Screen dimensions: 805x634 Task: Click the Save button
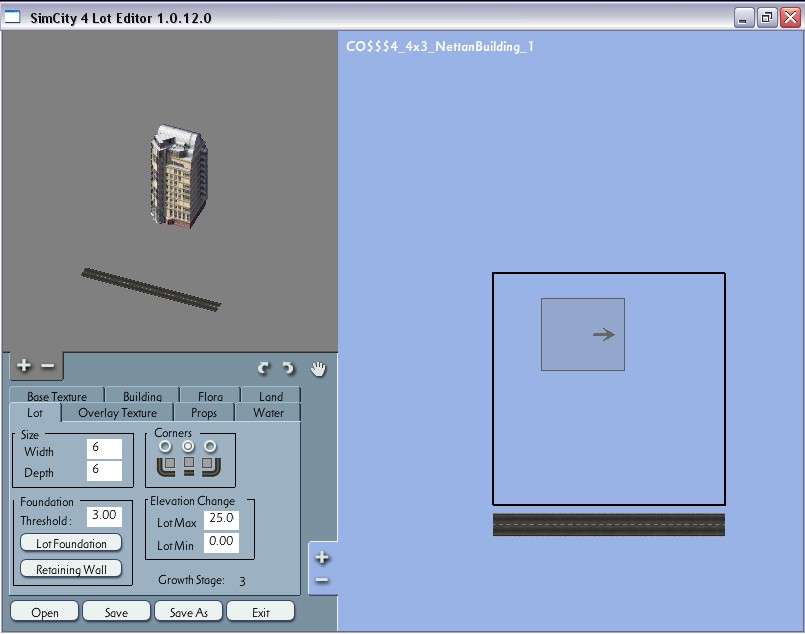pyautogui.click(x=117, y=612)
